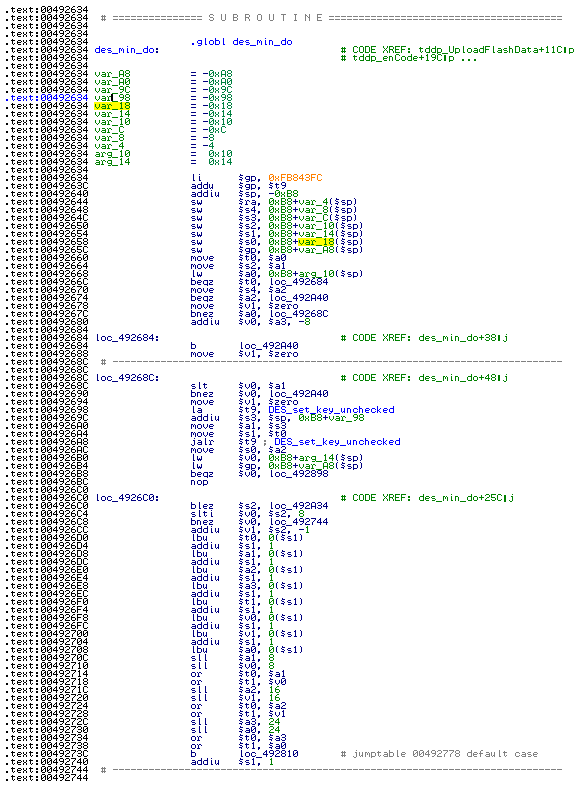The width and height of the screenshot is (580, 787).
Task: Click the des_min_do function label
Action: coord(126,50)
